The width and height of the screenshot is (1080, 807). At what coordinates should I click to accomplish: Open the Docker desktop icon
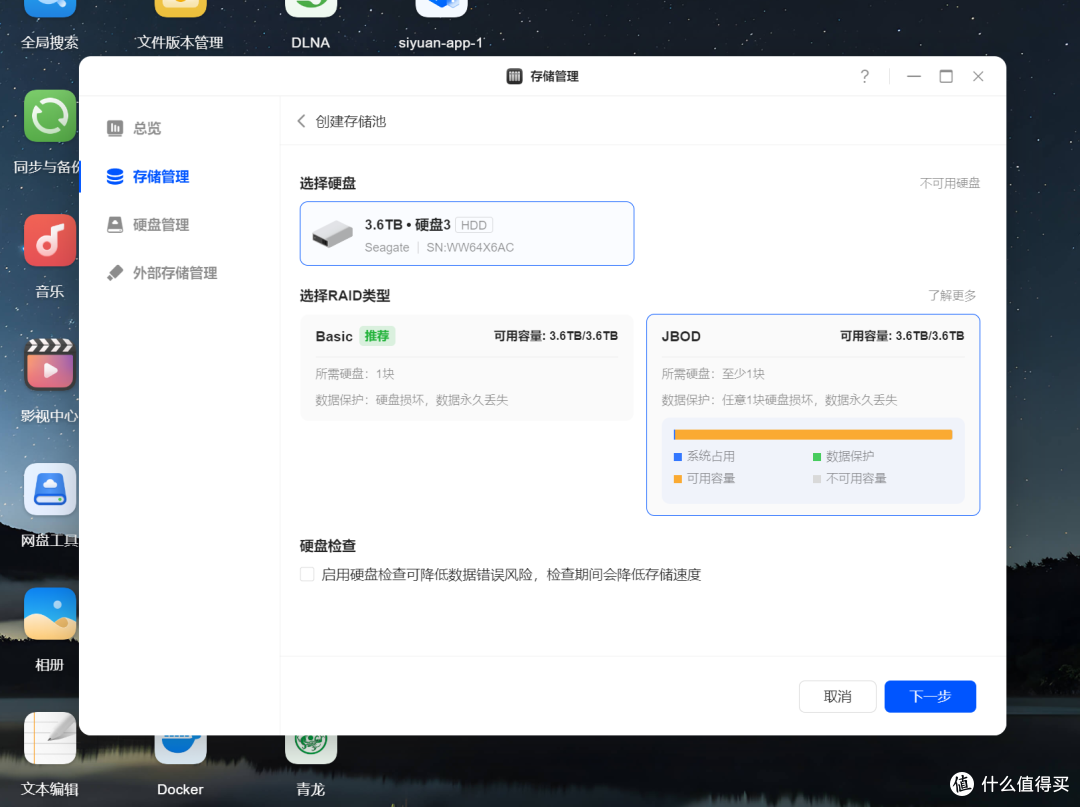click(180, 749)
